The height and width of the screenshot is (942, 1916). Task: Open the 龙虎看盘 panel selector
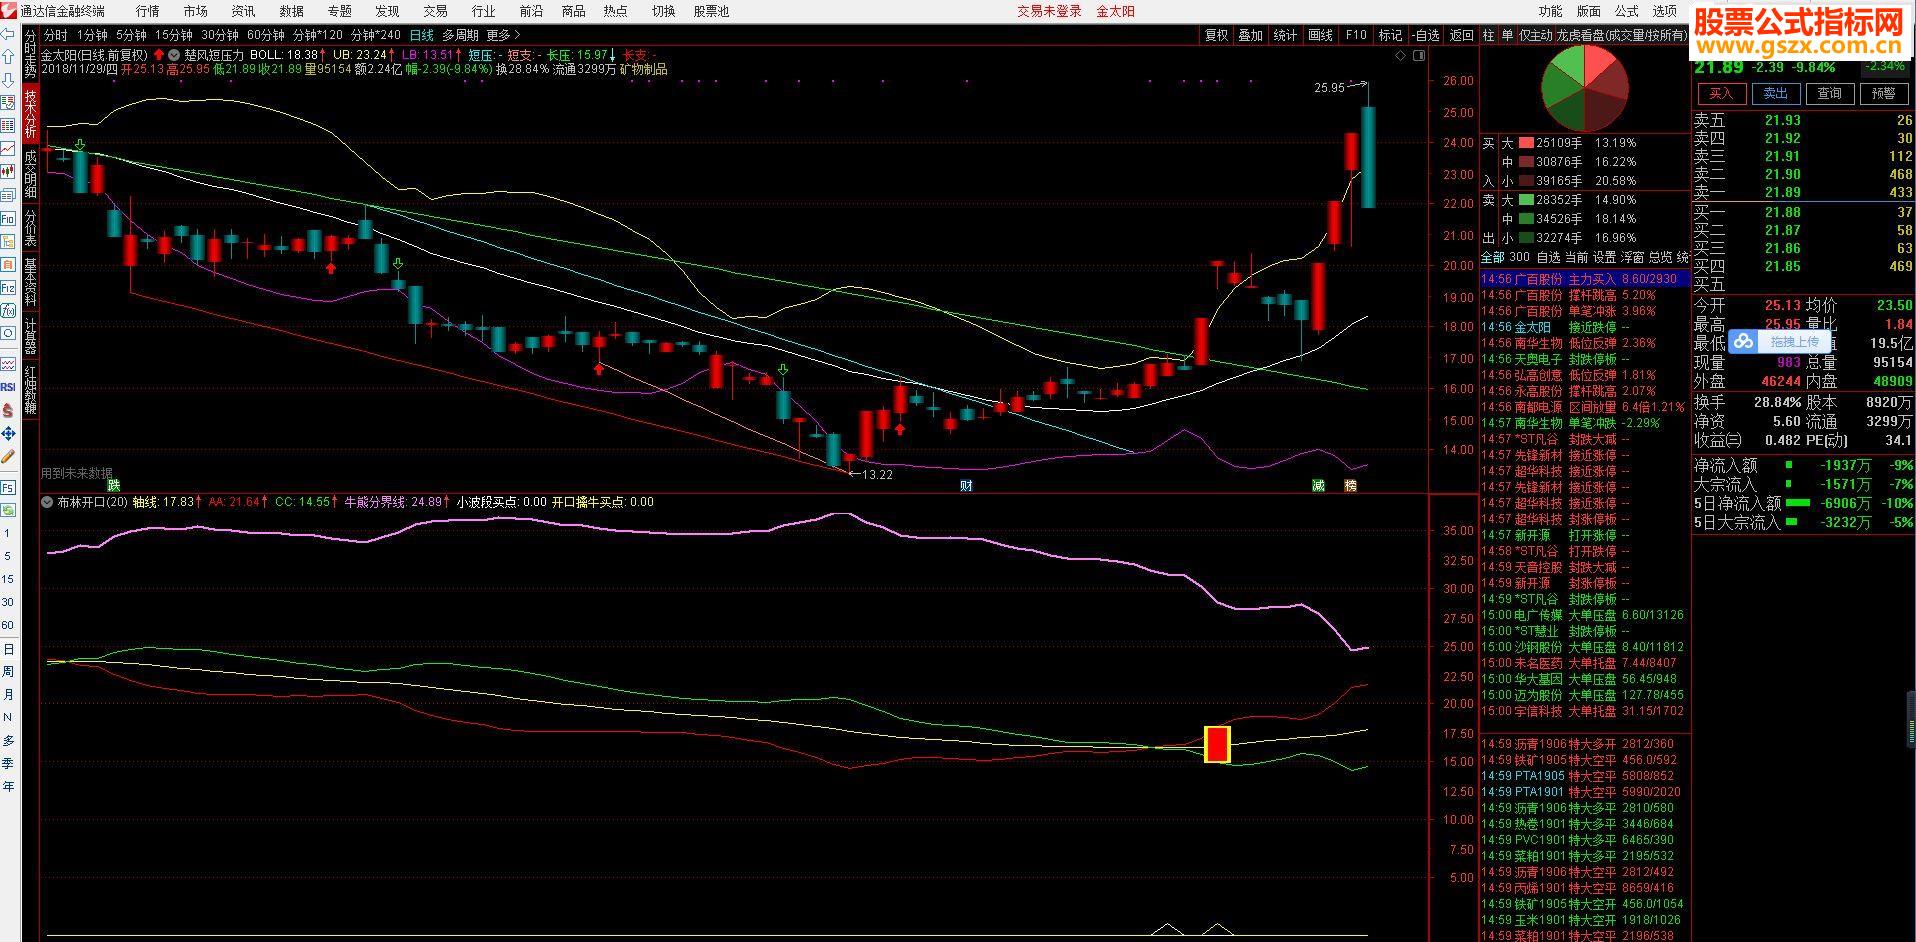pyautogui.click(x=1621, y=35)
